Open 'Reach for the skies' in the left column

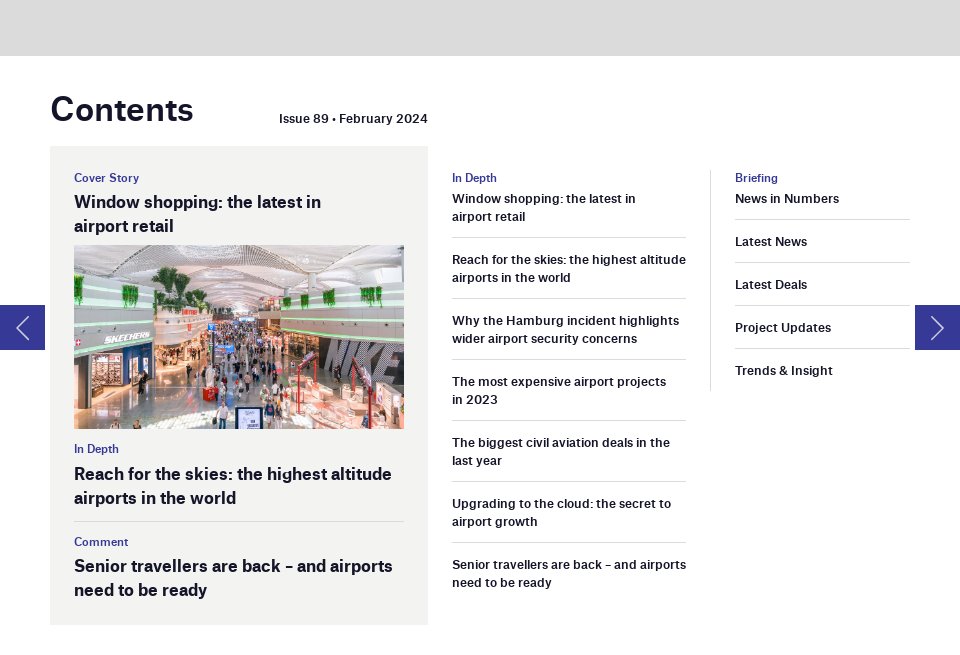pos(232,486)
